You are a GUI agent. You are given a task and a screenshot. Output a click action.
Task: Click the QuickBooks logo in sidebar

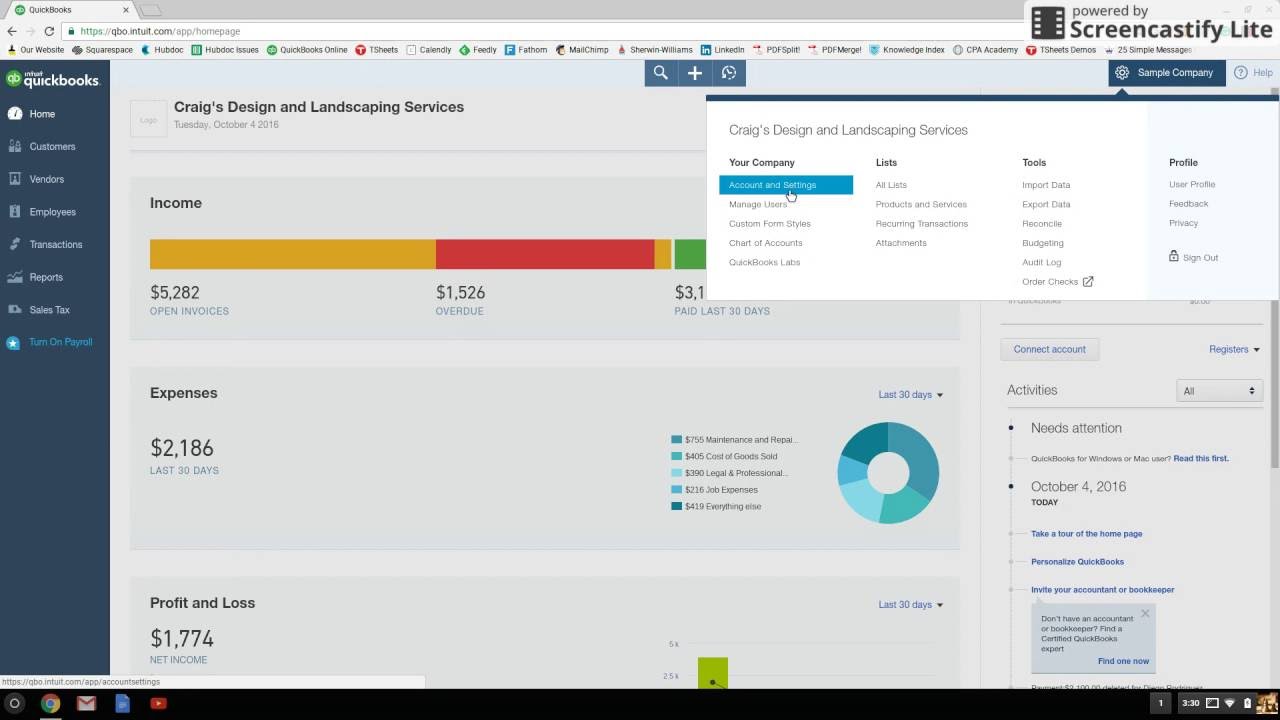click(53, 79)
